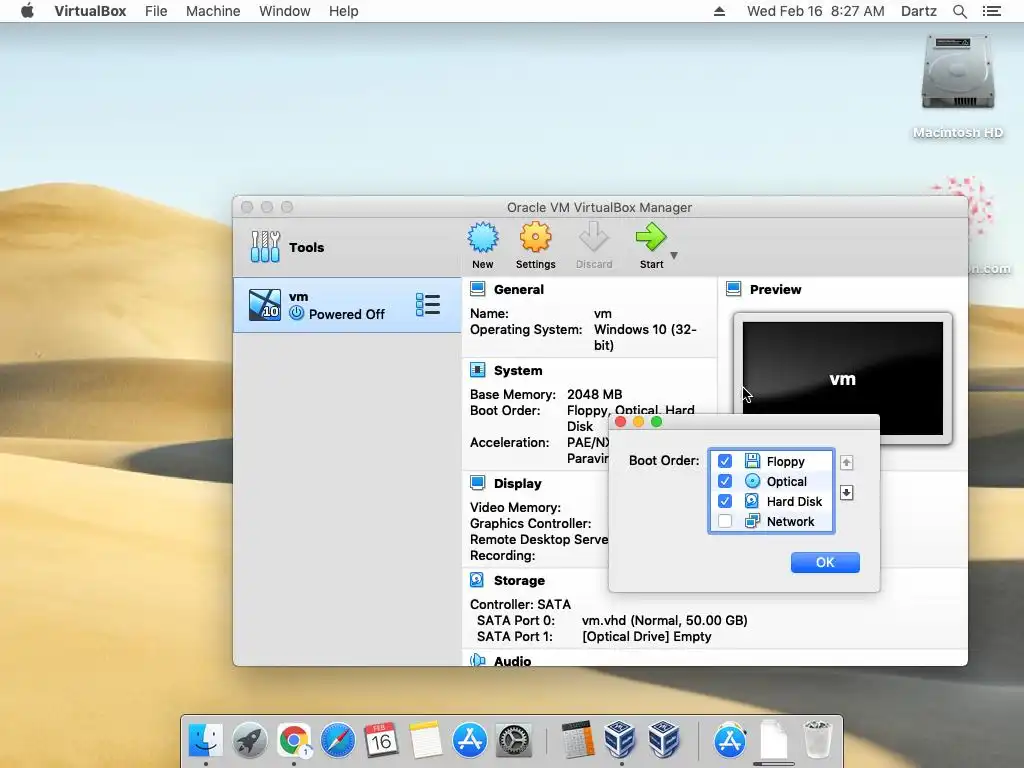Image resolution: width=1024 pixels, height=768 pixels.
Task: Click the General section monitor icon
Action: click(477, 289)
